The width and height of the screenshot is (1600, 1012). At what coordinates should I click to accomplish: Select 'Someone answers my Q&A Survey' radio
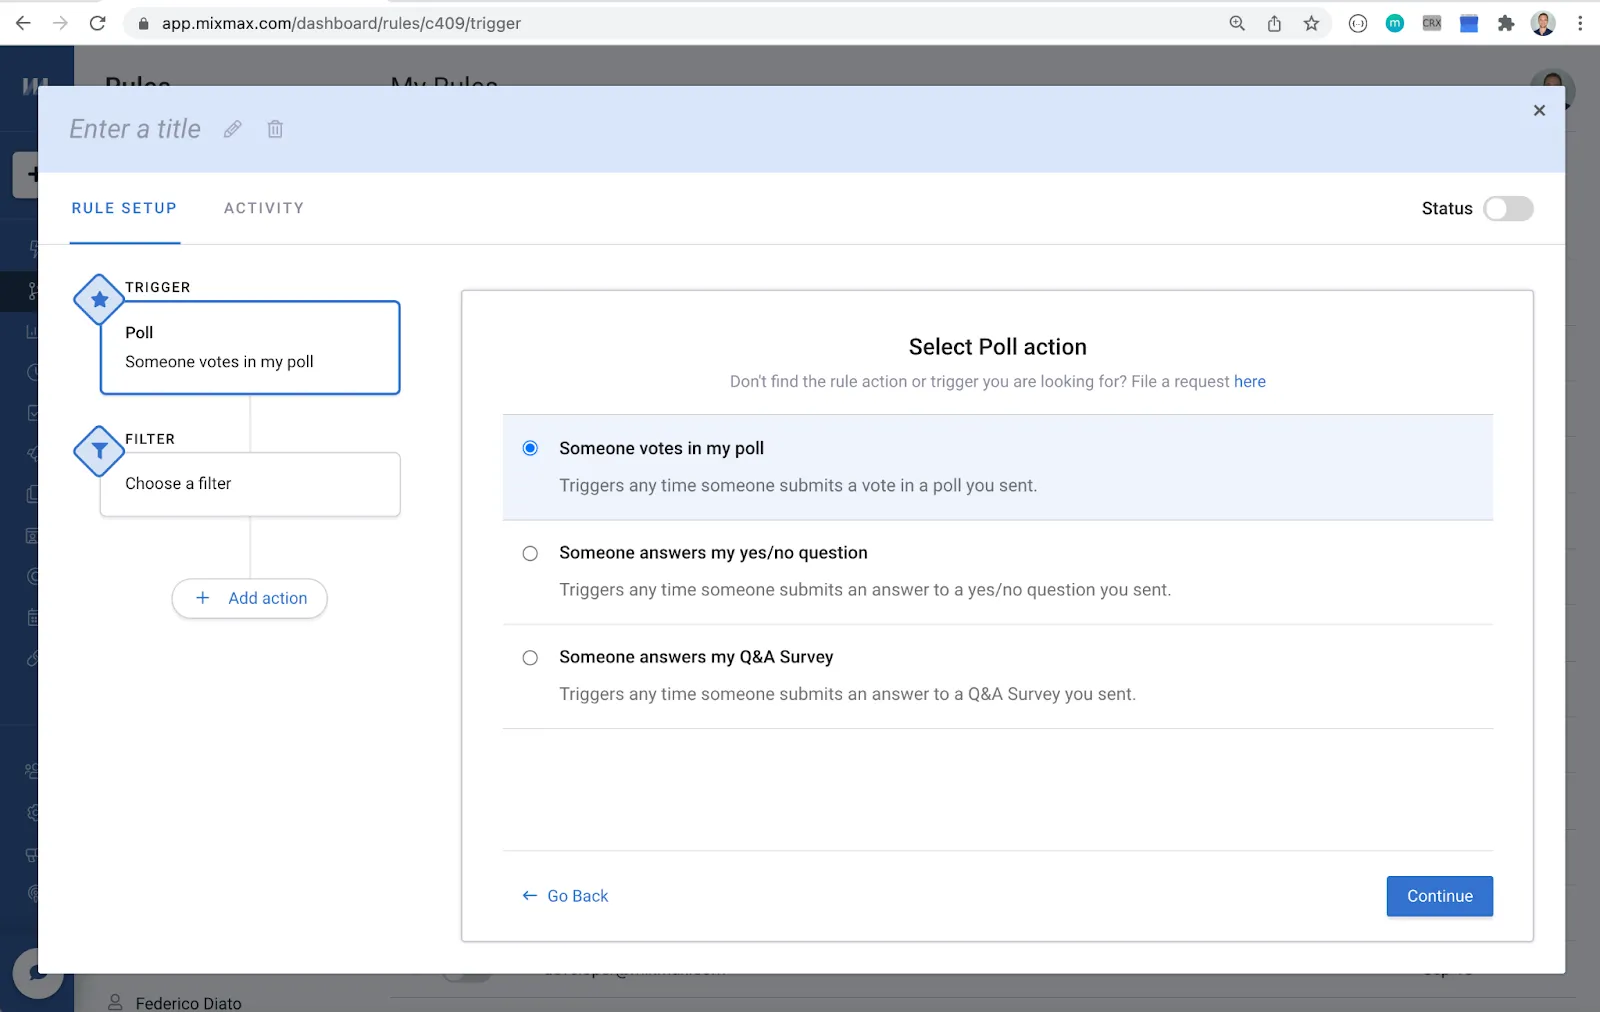(x=530, y=657)
